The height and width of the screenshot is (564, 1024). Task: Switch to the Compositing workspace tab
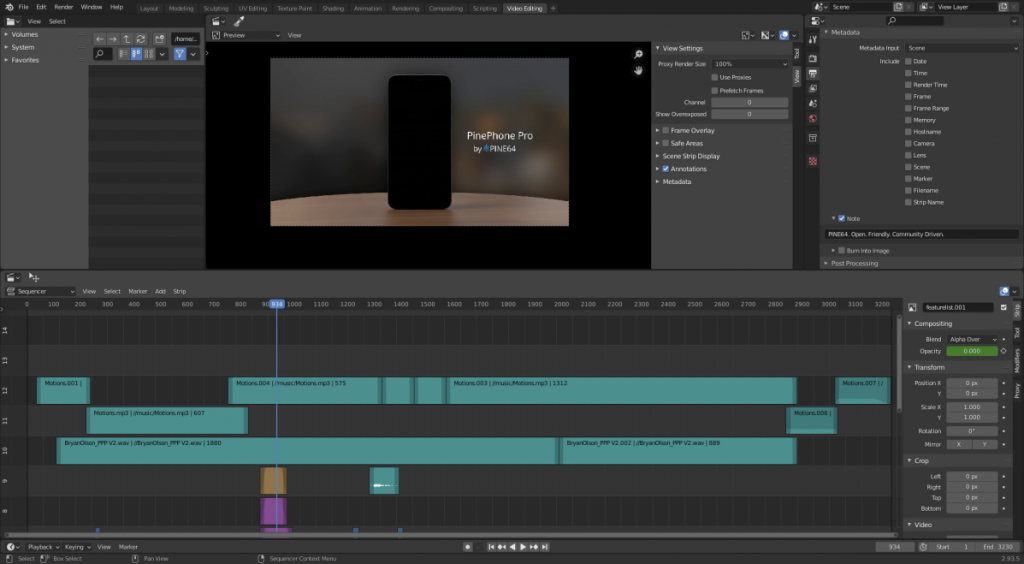click(445, 8)
